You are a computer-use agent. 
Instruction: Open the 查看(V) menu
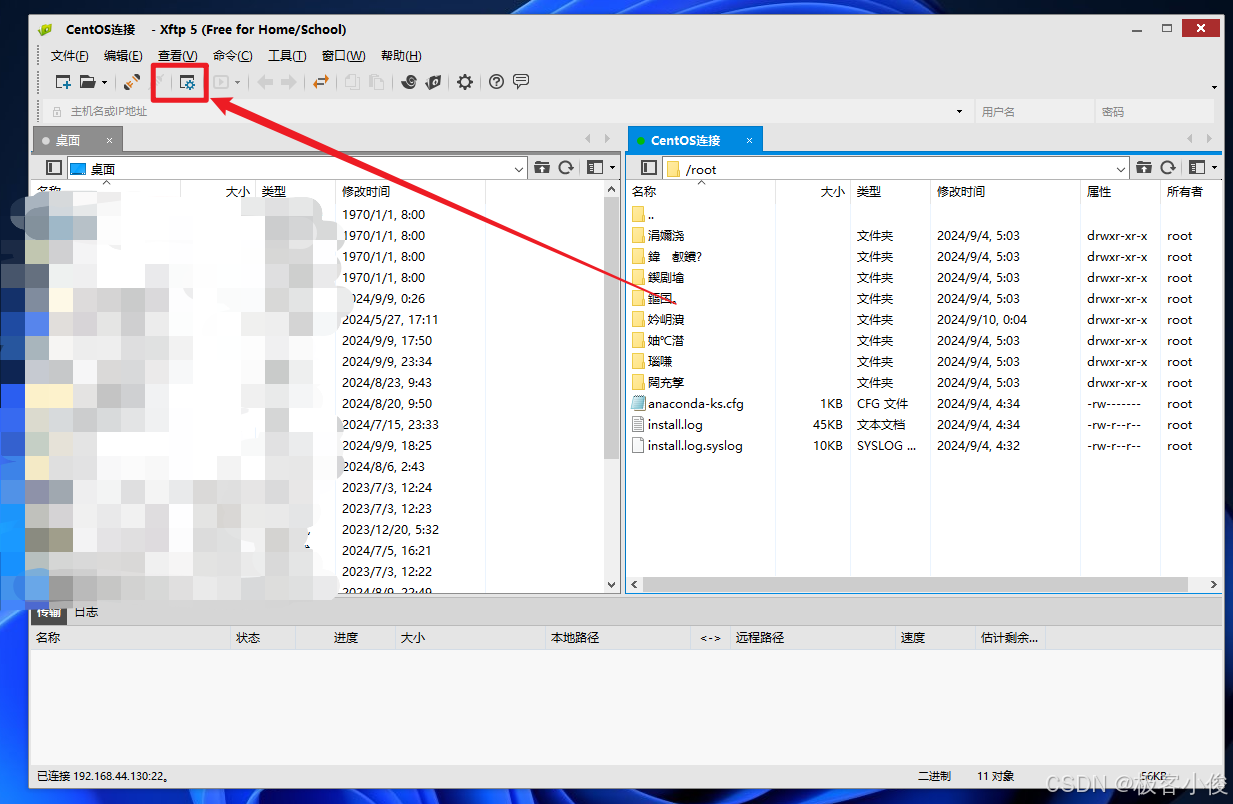tap(178, 56)
